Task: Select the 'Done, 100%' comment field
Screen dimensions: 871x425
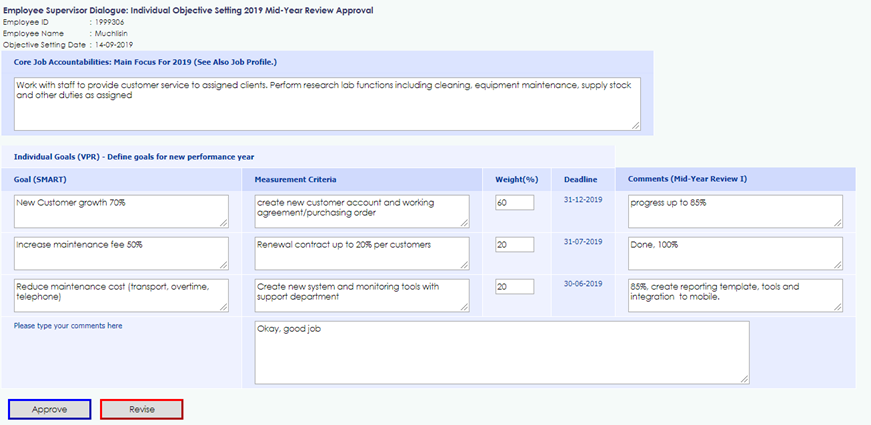Action: point(735,253)
